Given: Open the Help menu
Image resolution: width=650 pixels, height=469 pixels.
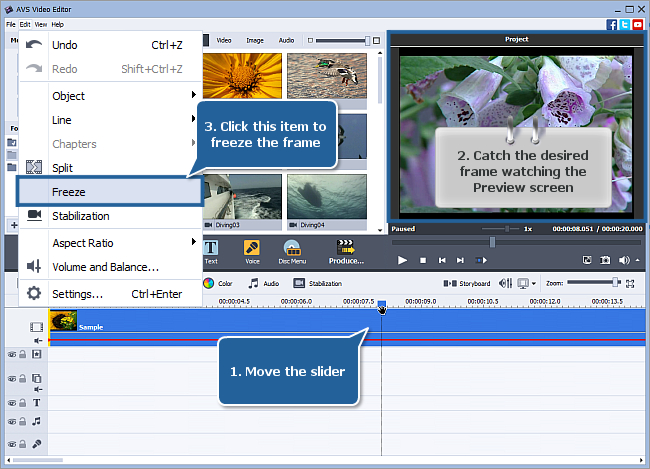Looking at the screenshot, I should pyautogui.click(x=58, y=24).
